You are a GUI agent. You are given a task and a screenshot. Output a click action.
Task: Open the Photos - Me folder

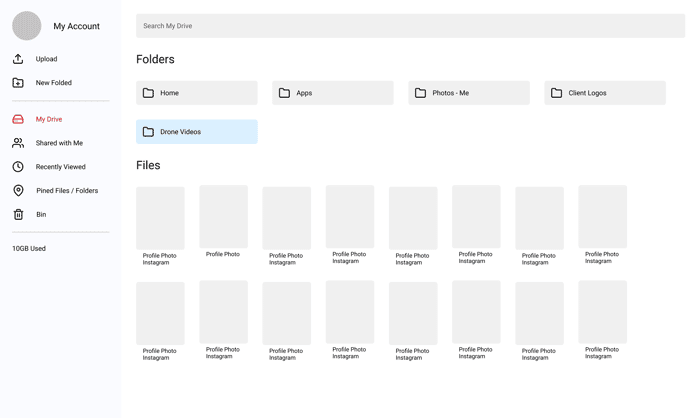point(469,93)
